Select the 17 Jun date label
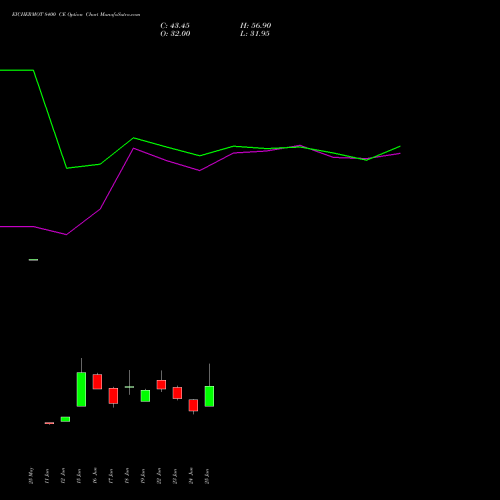 pos(112,476)
